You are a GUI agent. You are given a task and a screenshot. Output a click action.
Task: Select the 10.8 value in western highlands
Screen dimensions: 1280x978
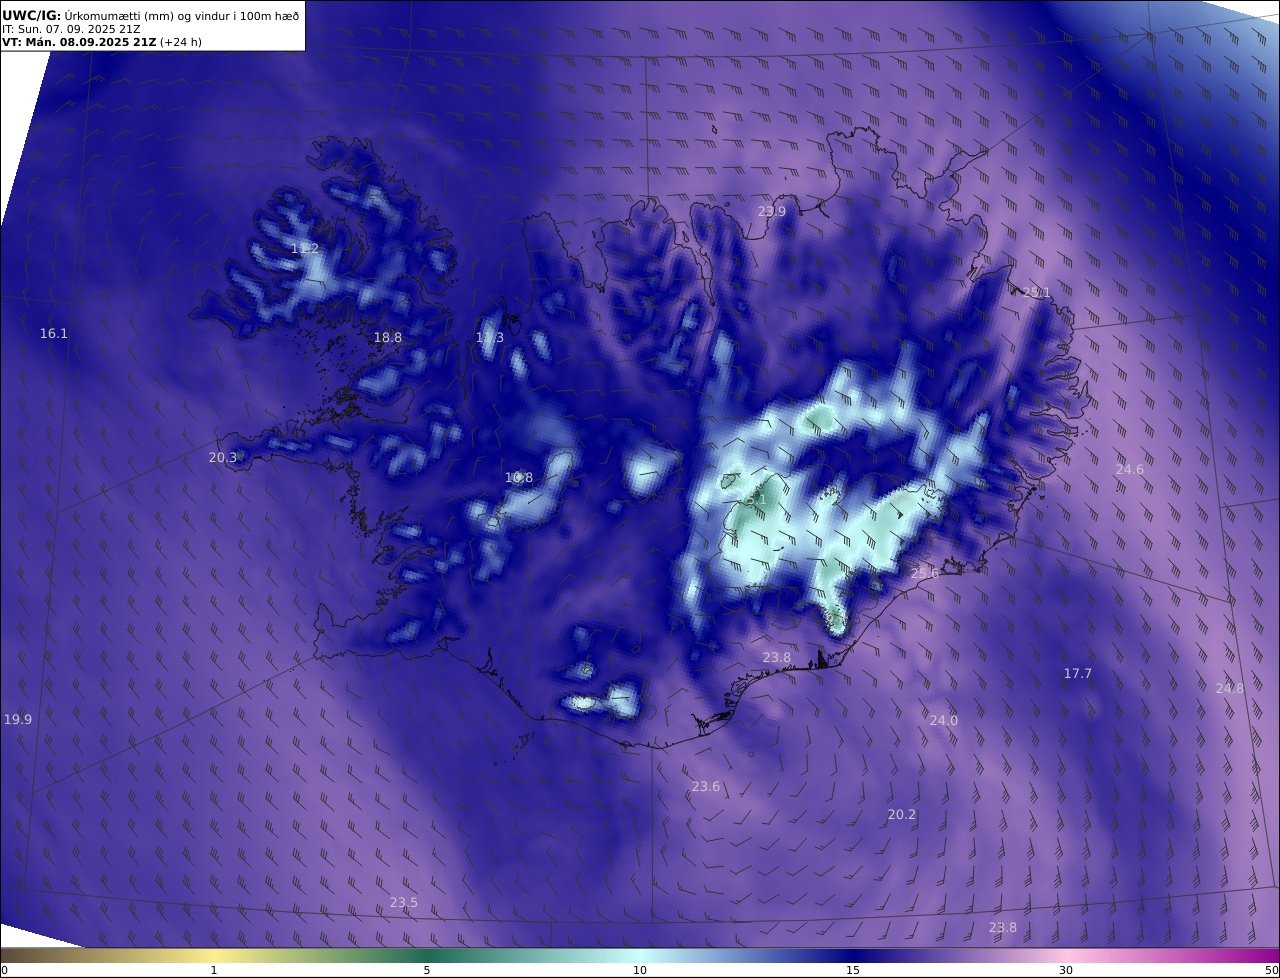519,478
